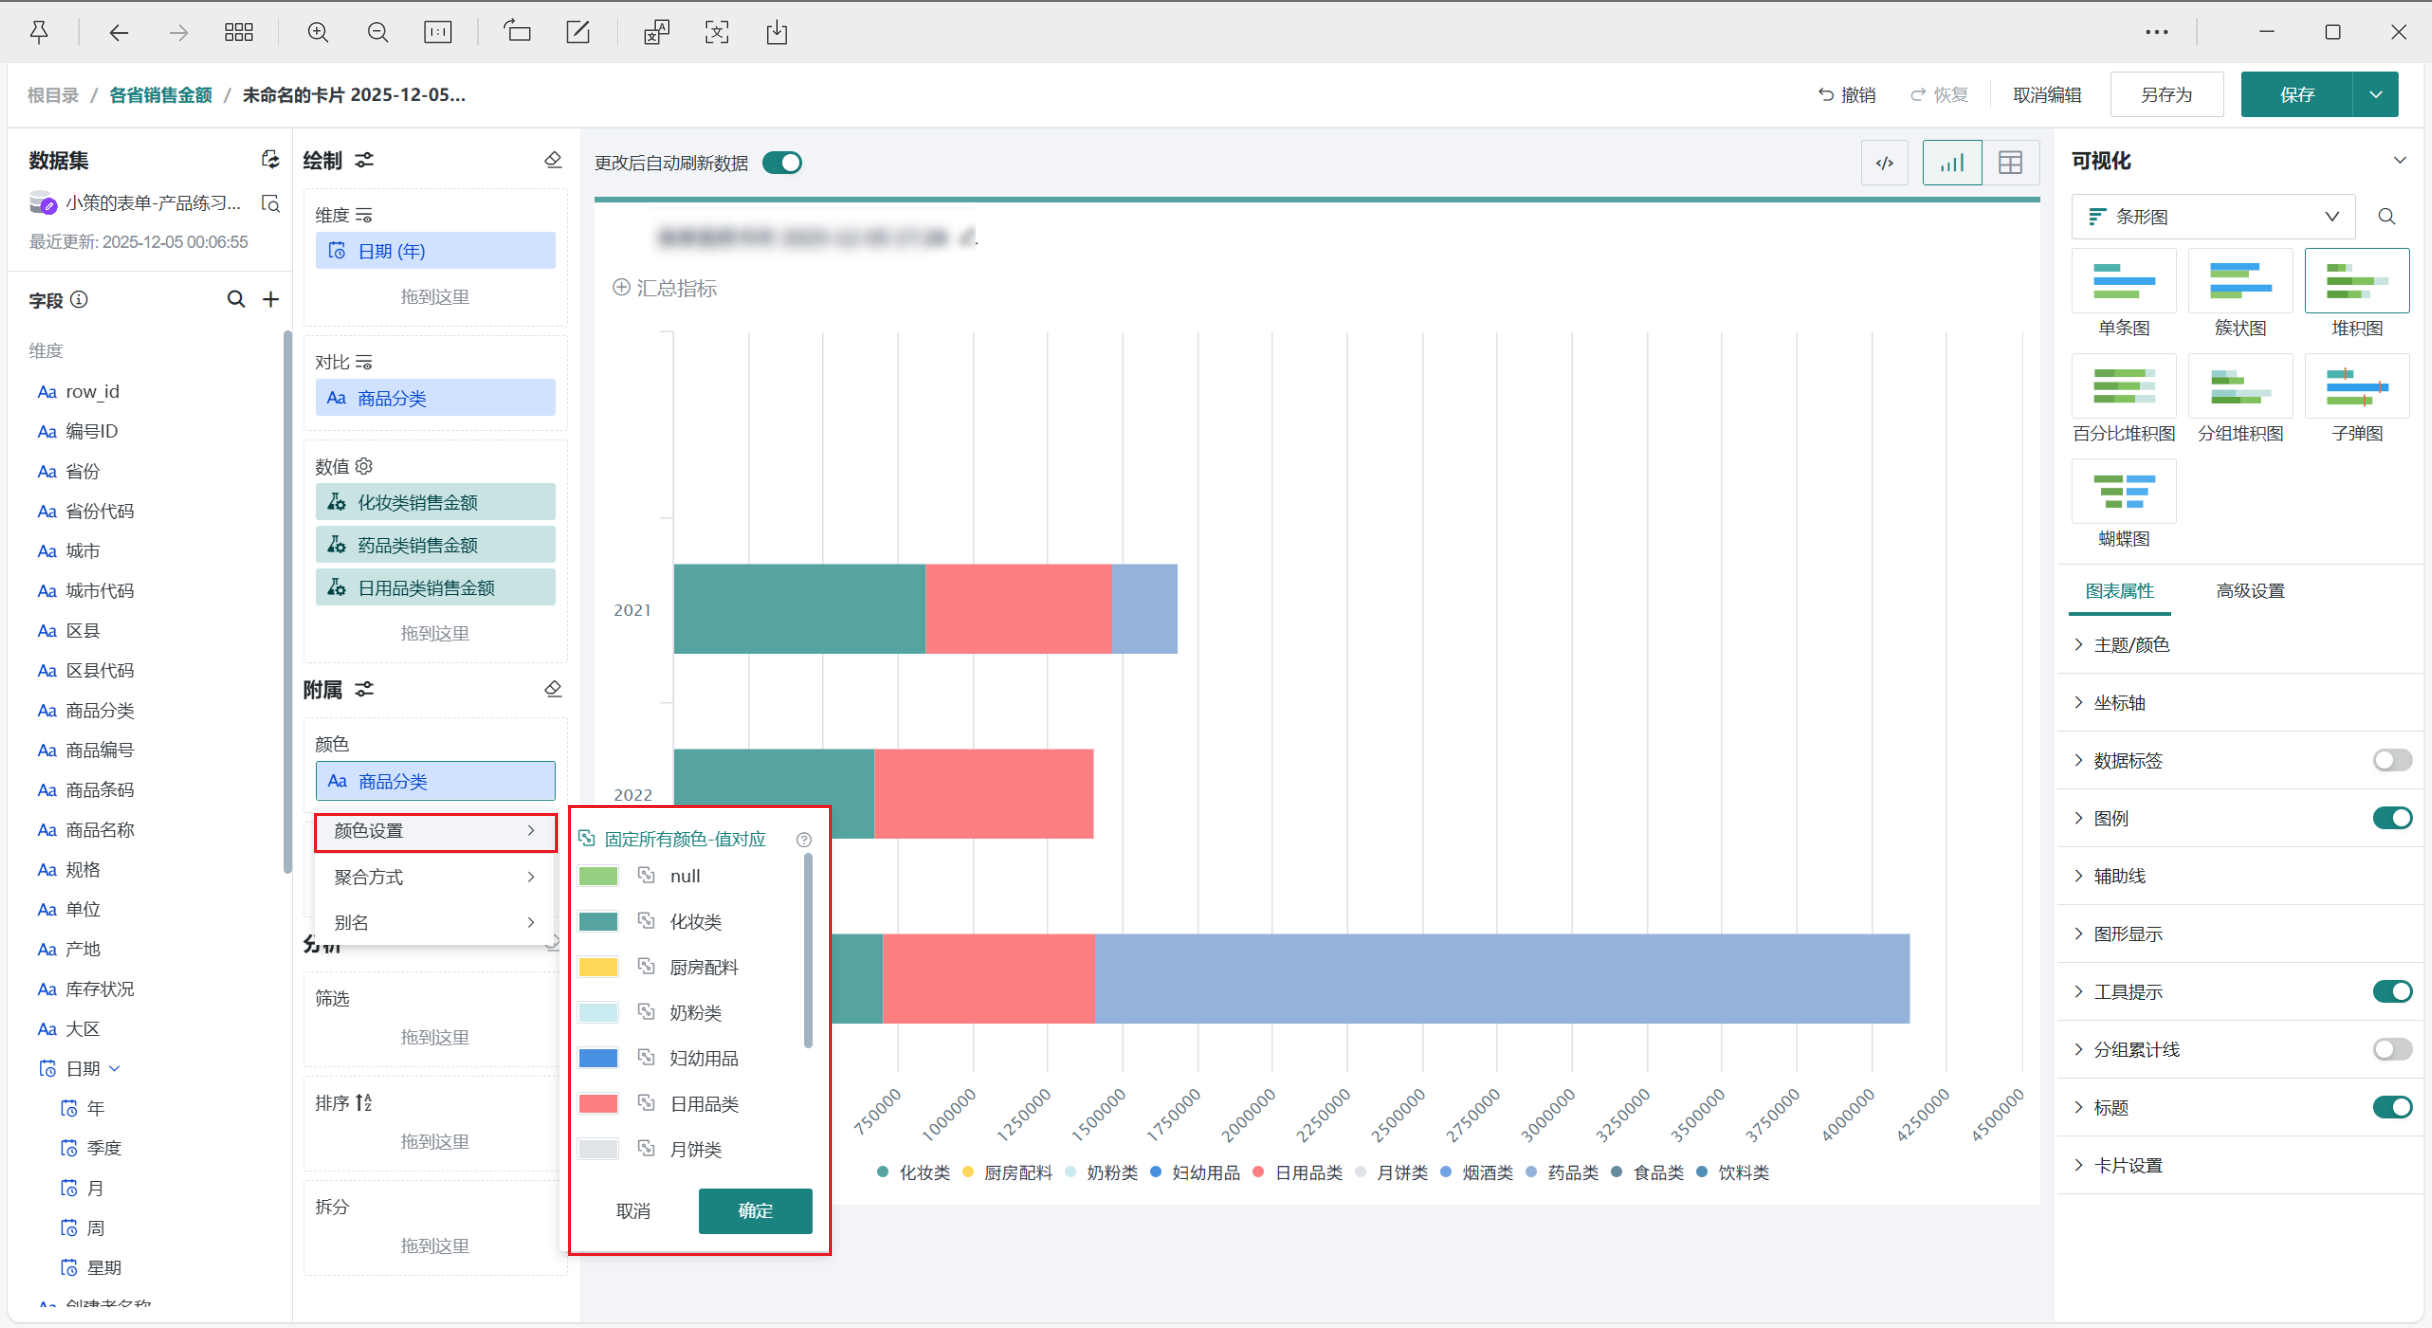This screenshot has height=1328, width=2432.
Task: Expand the 主题/颜色 section
Action: 2131,645
